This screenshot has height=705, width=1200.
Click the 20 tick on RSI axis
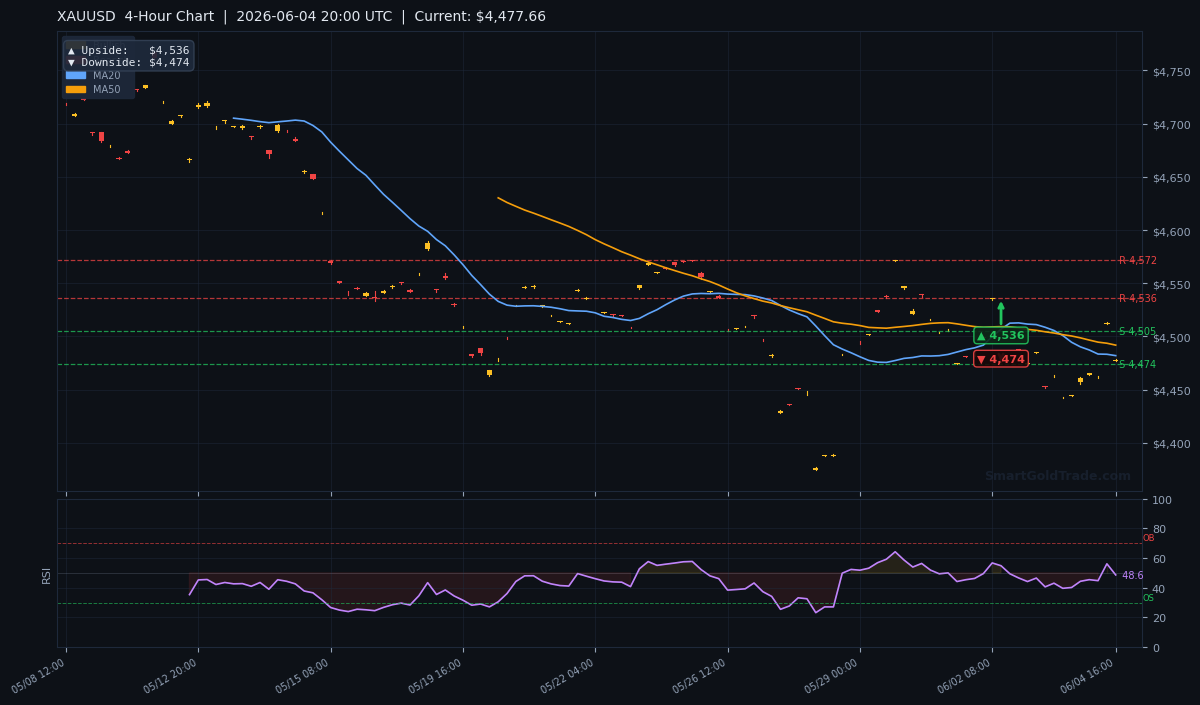(x=1159, y=618)
